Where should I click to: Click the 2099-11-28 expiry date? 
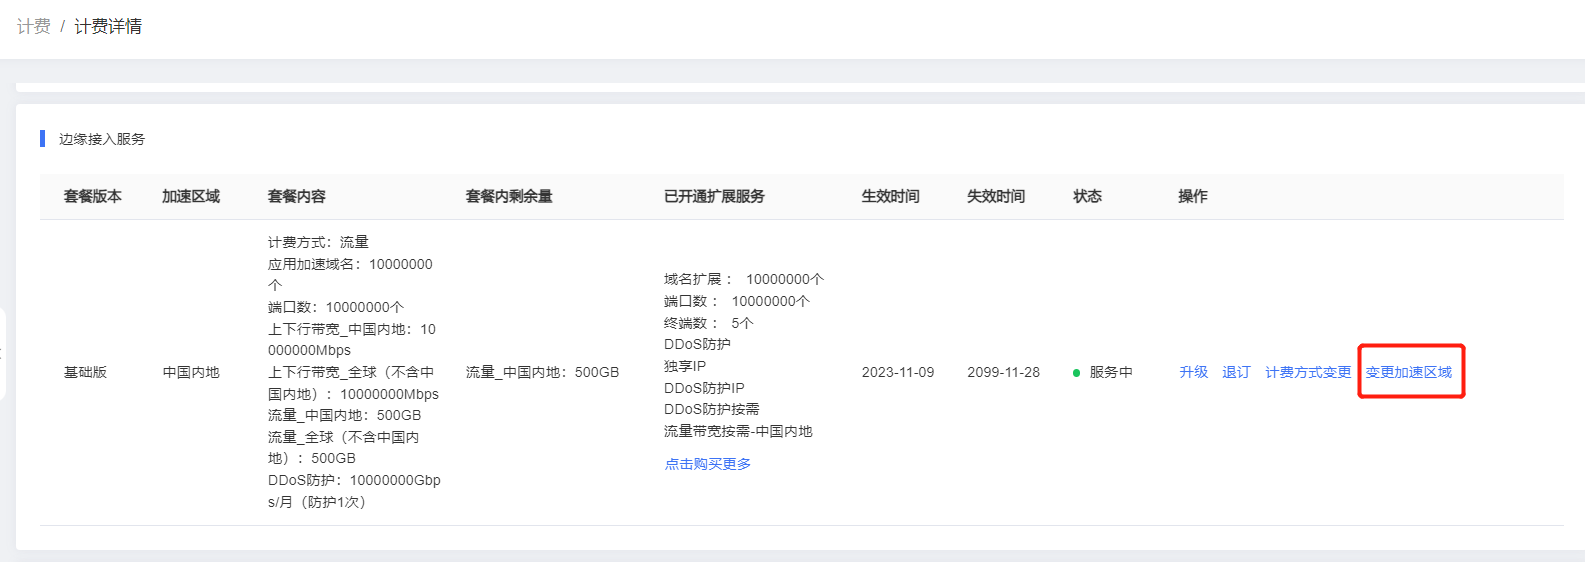pyautogui.click(x=1003, y=372)
